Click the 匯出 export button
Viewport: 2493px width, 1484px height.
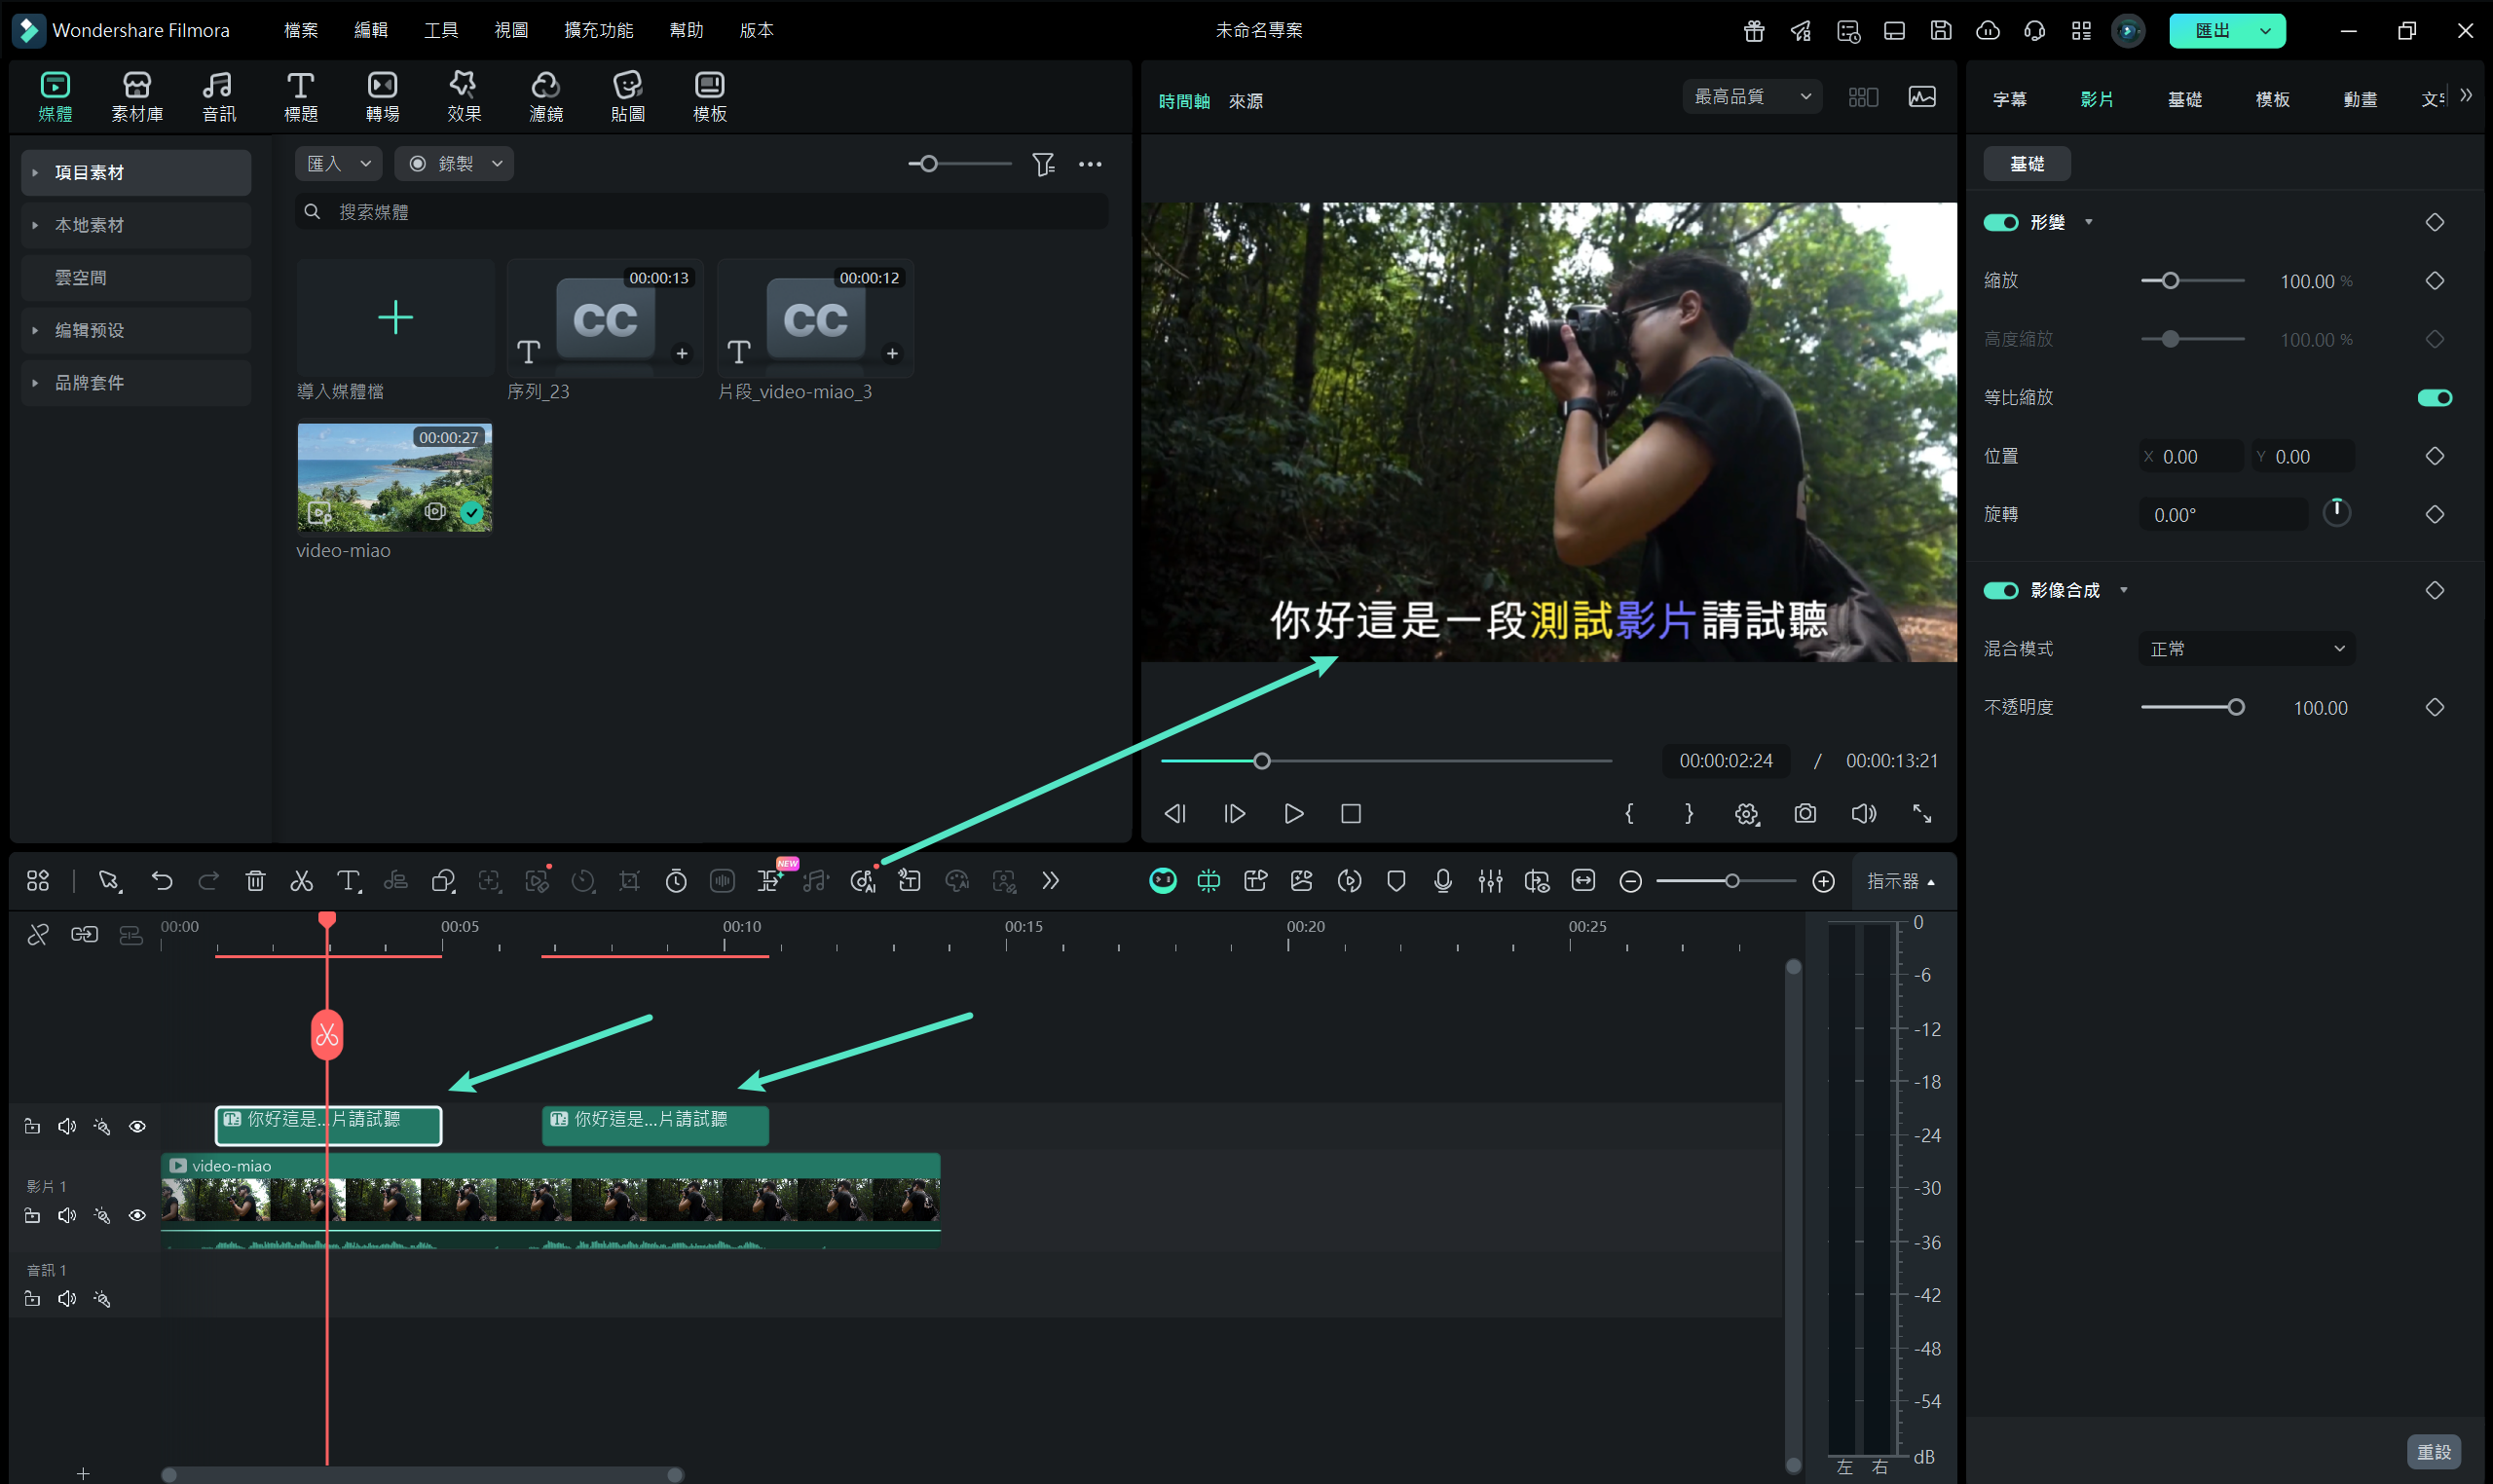tap(2211, 30)
